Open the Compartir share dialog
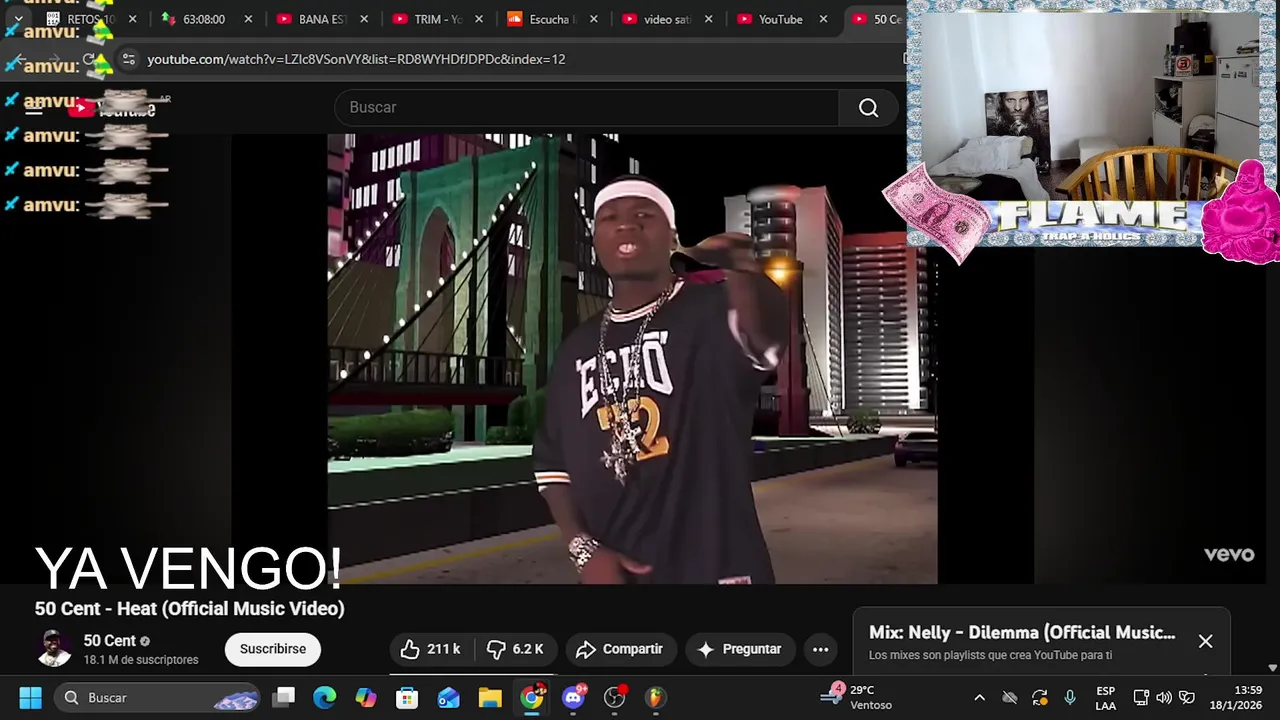This screenshot has width=1280, height=720. pos(620,649)
